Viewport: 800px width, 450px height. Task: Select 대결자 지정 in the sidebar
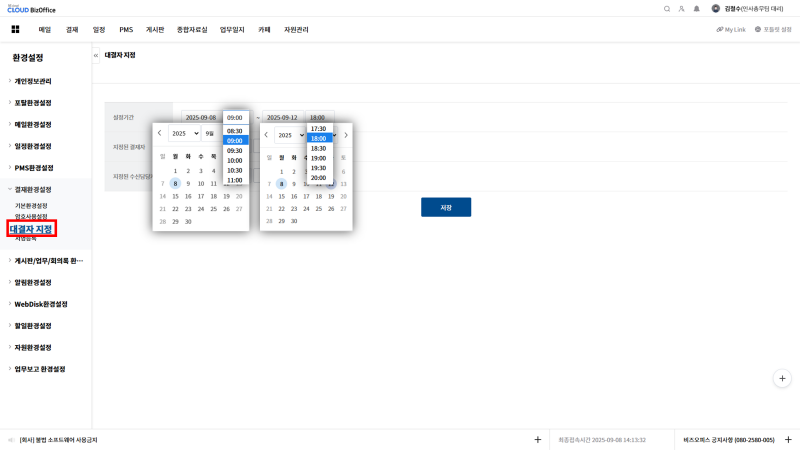click(x=30, y=230)
